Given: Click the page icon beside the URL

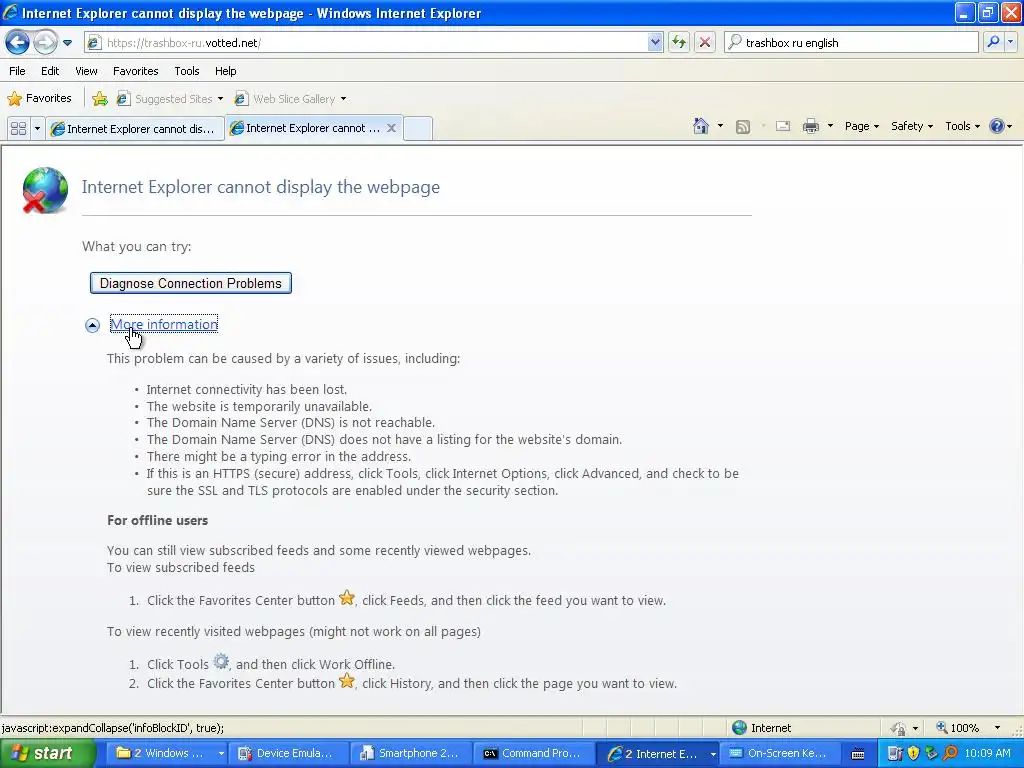Looking at the screenshot, I should (95, 43).
